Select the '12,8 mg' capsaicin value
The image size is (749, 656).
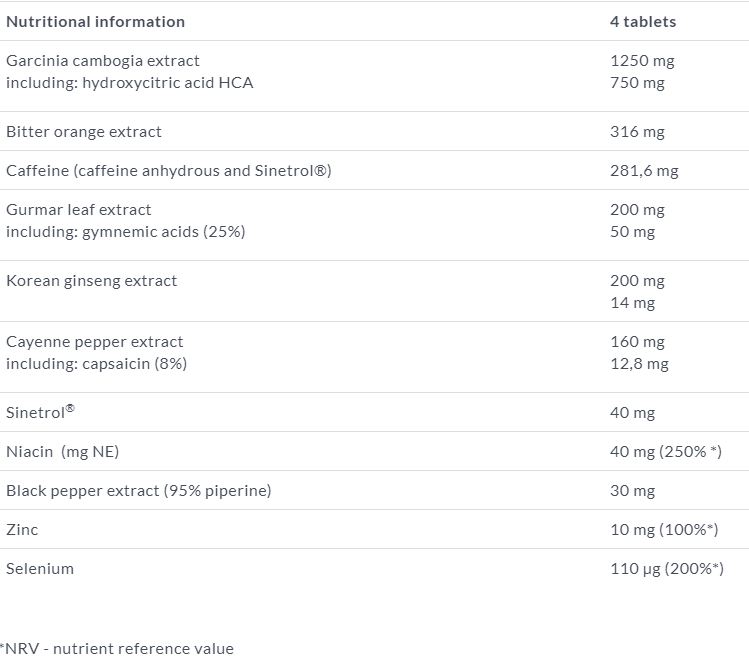pos(639,363)
